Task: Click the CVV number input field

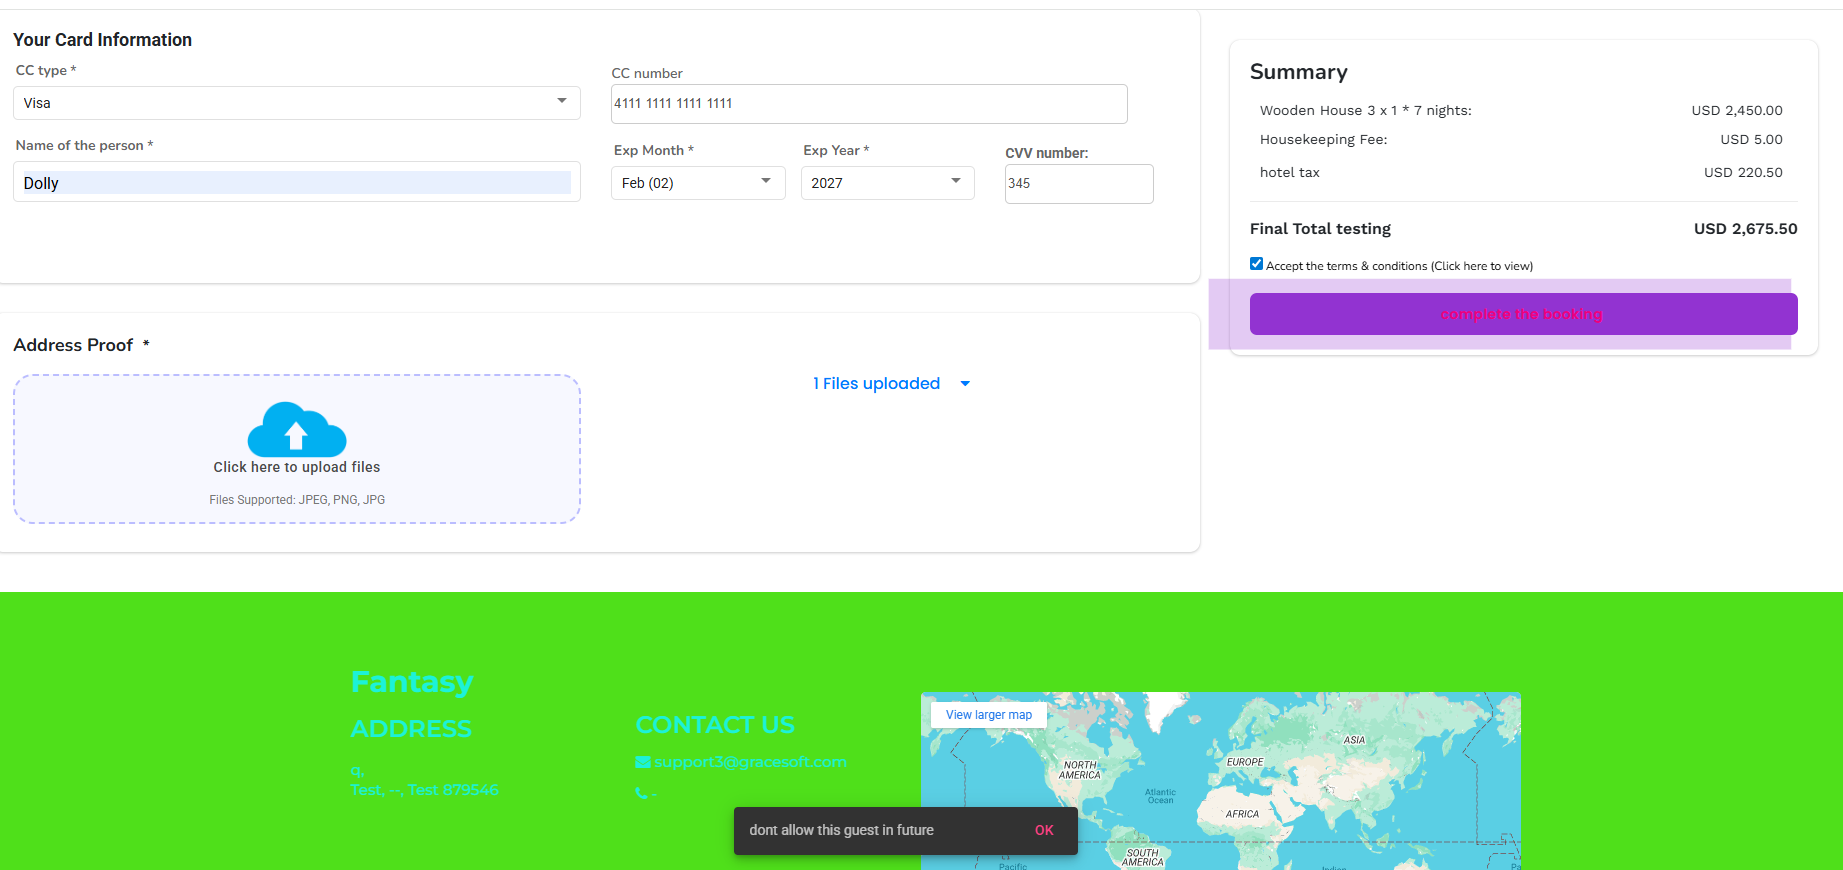Action: pos(1079,184)
